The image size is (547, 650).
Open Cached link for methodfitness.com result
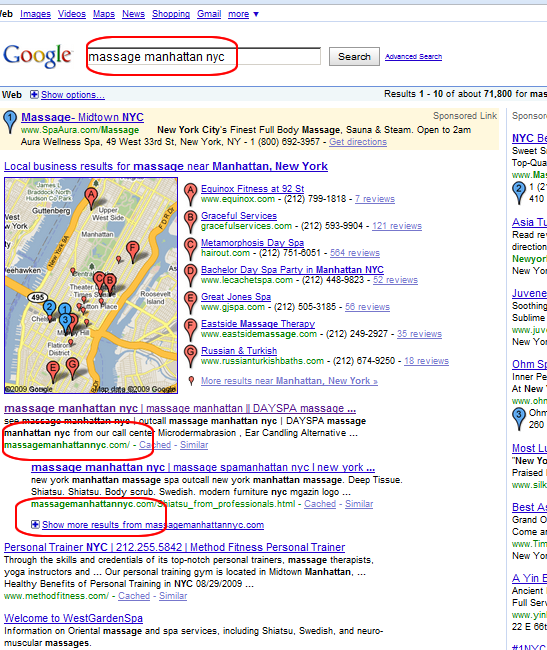coord(134,596)
